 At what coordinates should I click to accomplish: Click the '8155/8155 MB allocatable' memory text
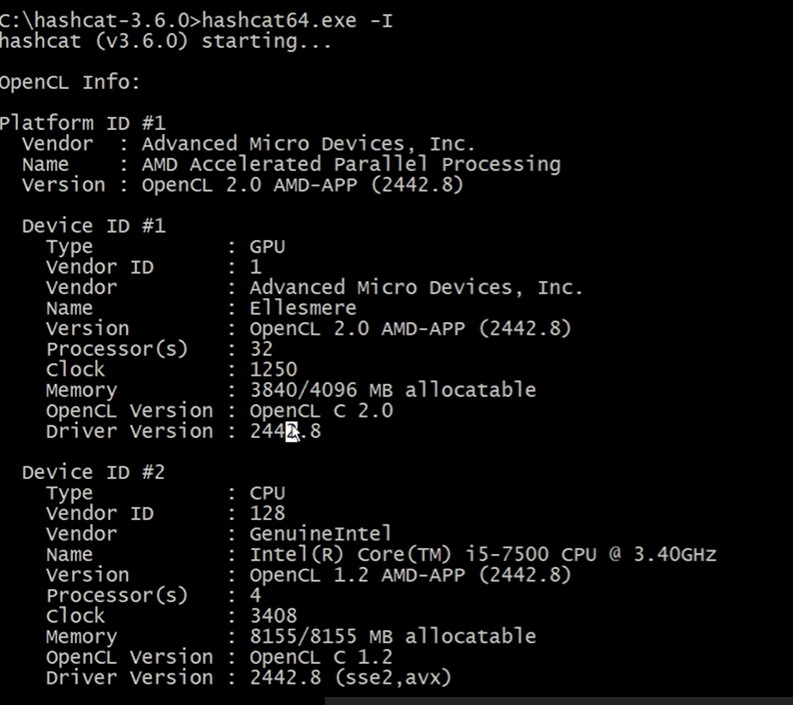(392, 636)
